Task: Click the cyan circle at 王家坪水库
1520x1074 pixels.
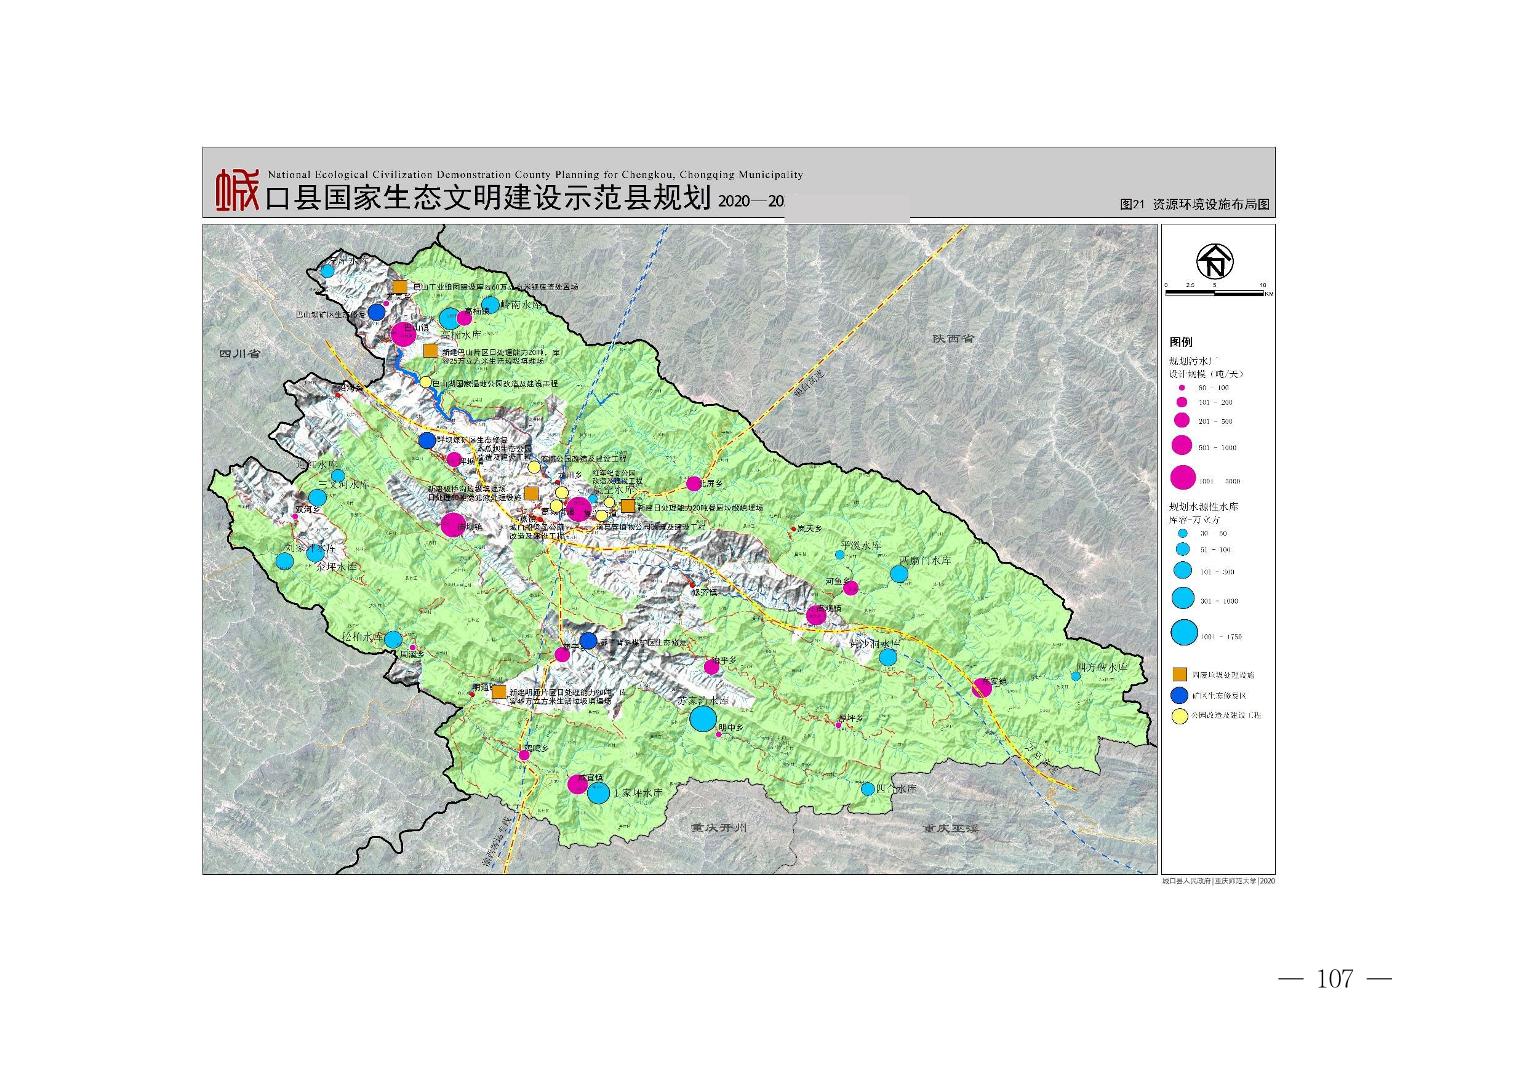Action: (x=598, y=794)
